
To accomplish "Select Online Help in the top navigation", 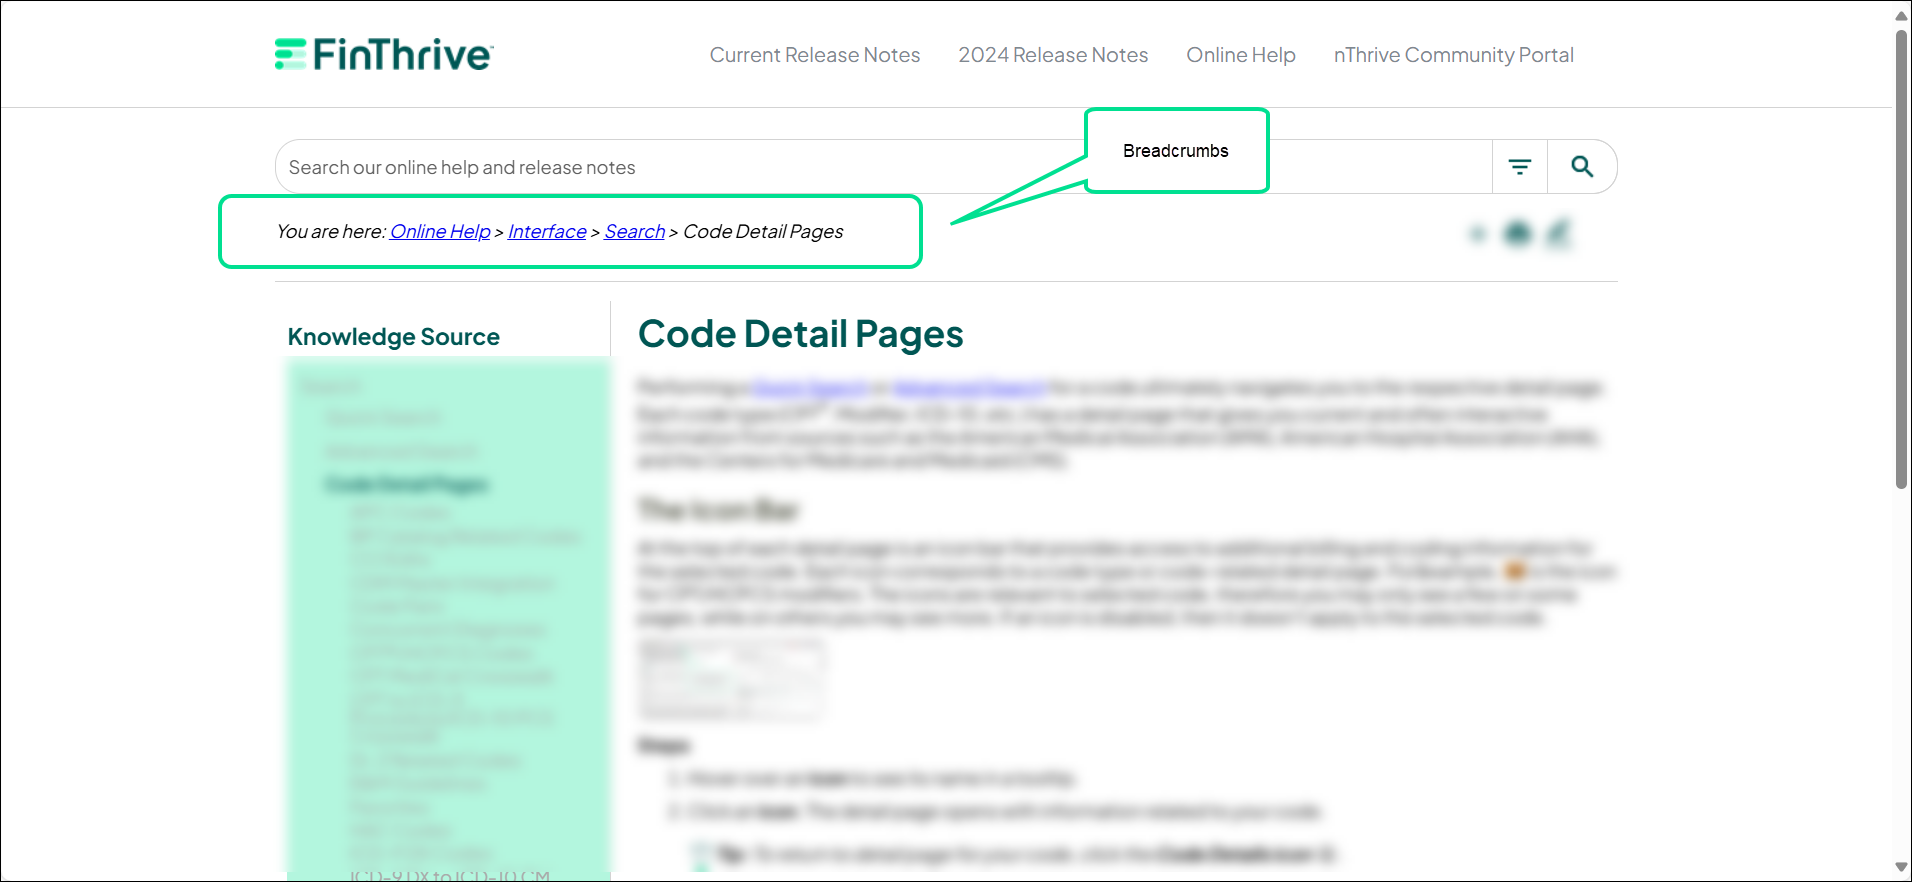I will [x=1240, y=55].
